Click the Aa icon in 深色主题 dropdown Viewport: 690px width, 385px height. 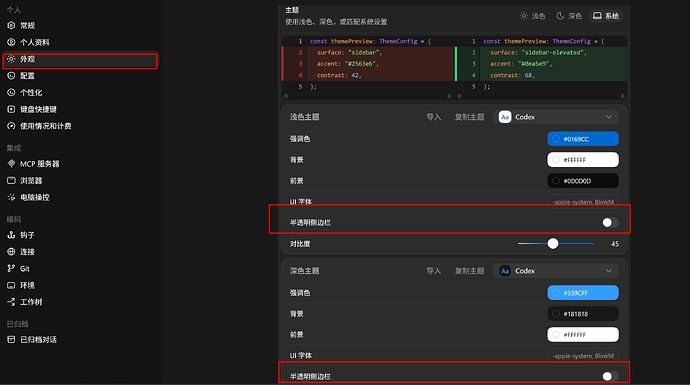point(505,271)
